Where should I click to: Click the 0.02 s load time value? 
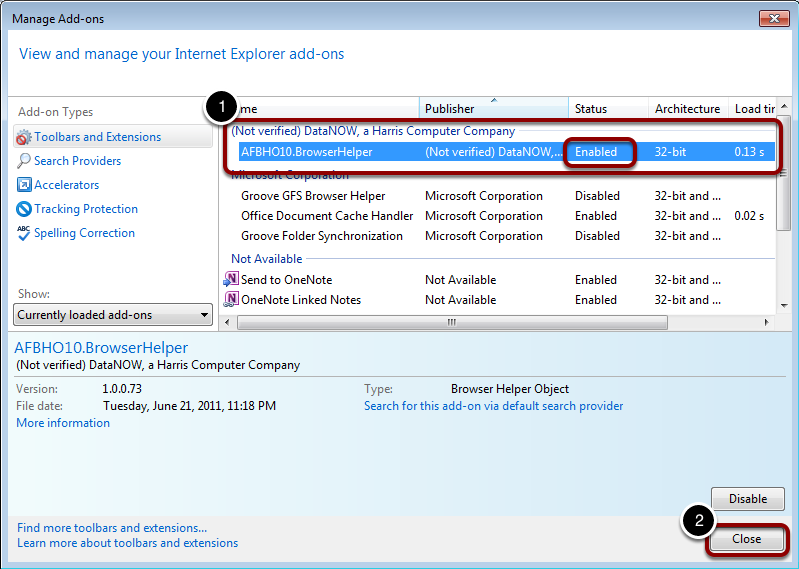[749, 216]
